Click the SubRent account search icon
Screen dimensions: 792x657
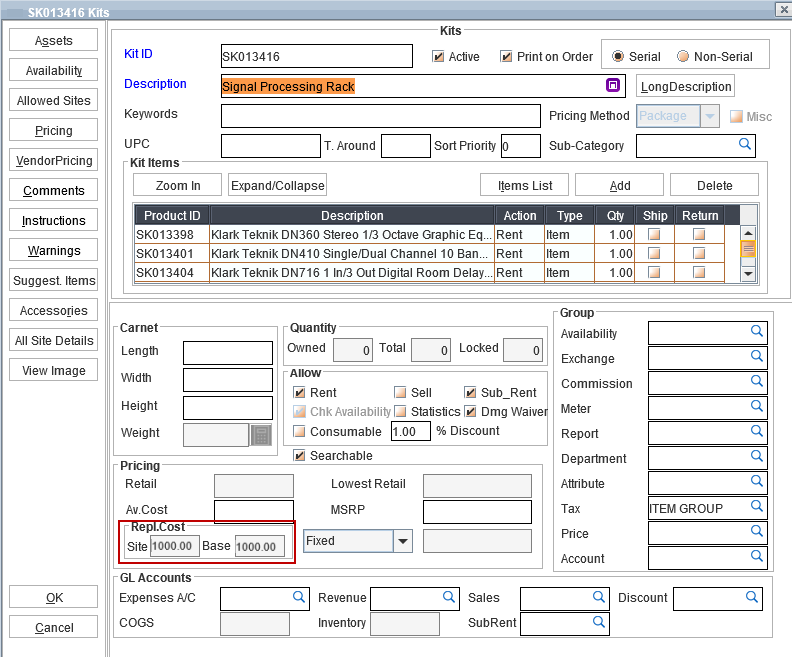[x=598, y=622]
